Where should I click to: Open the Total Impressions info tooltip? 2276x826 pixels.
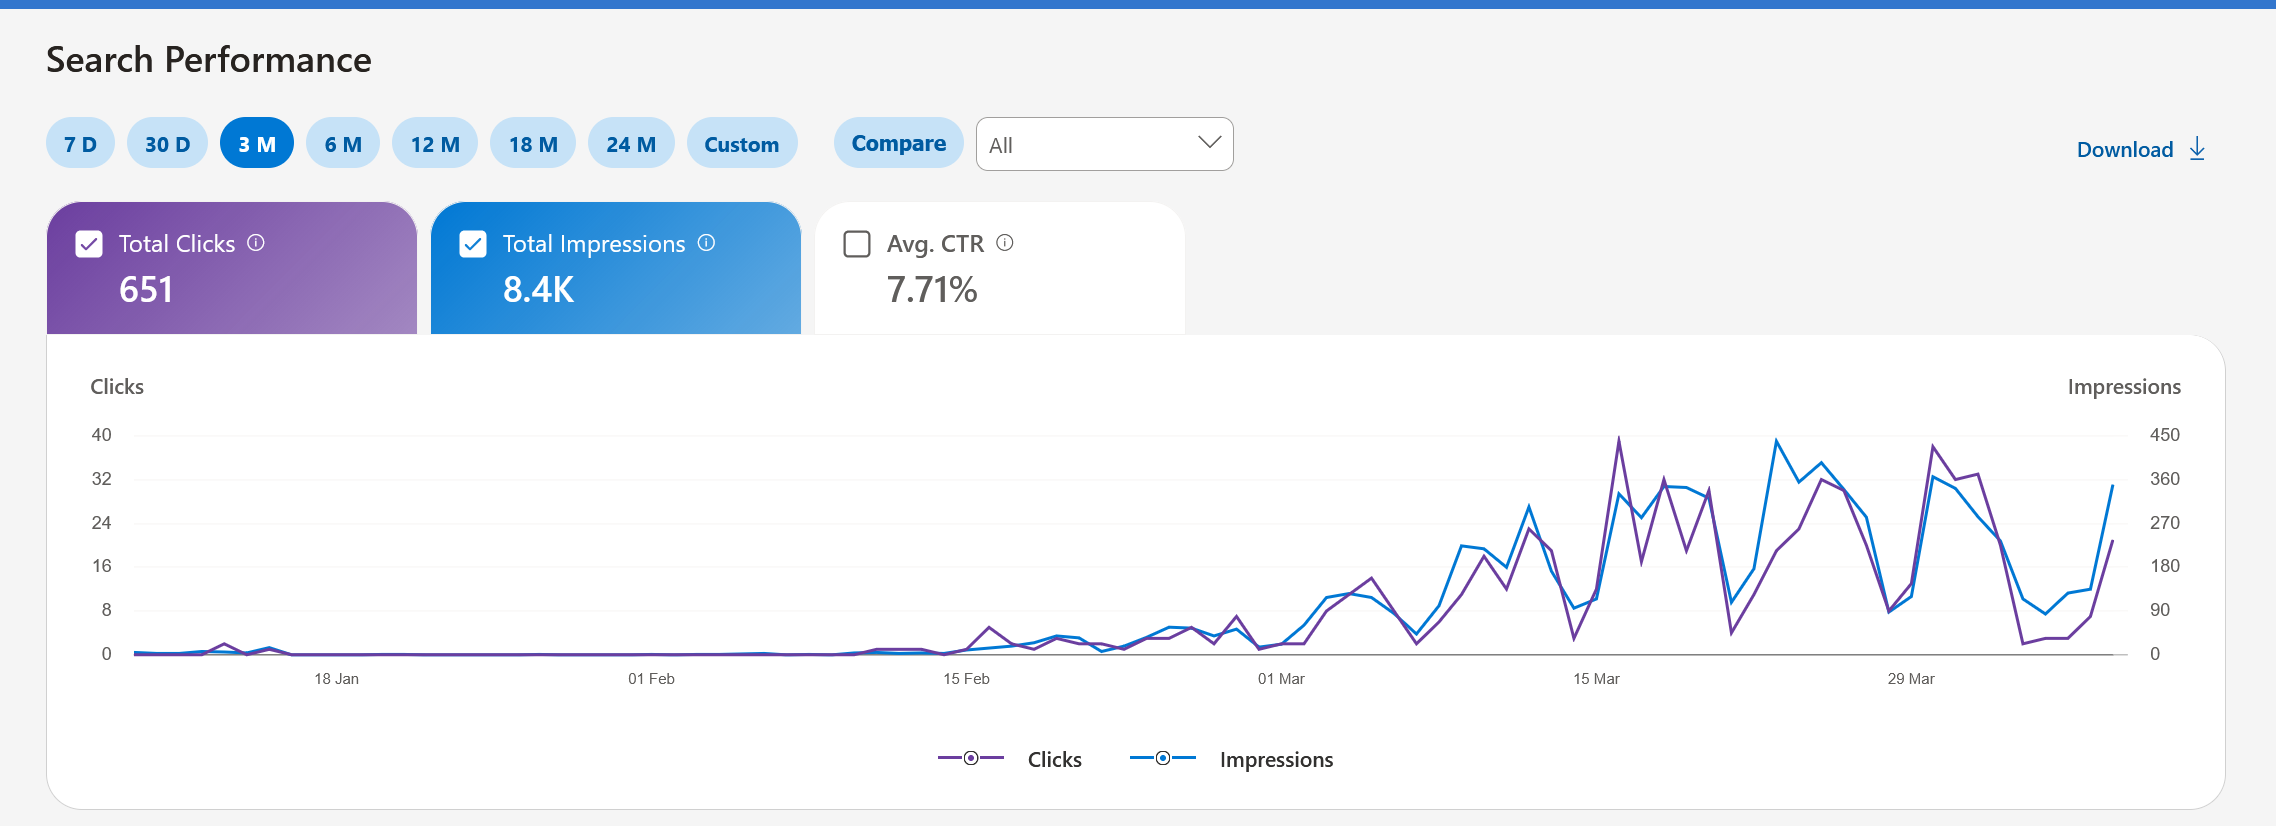(707, 242)
